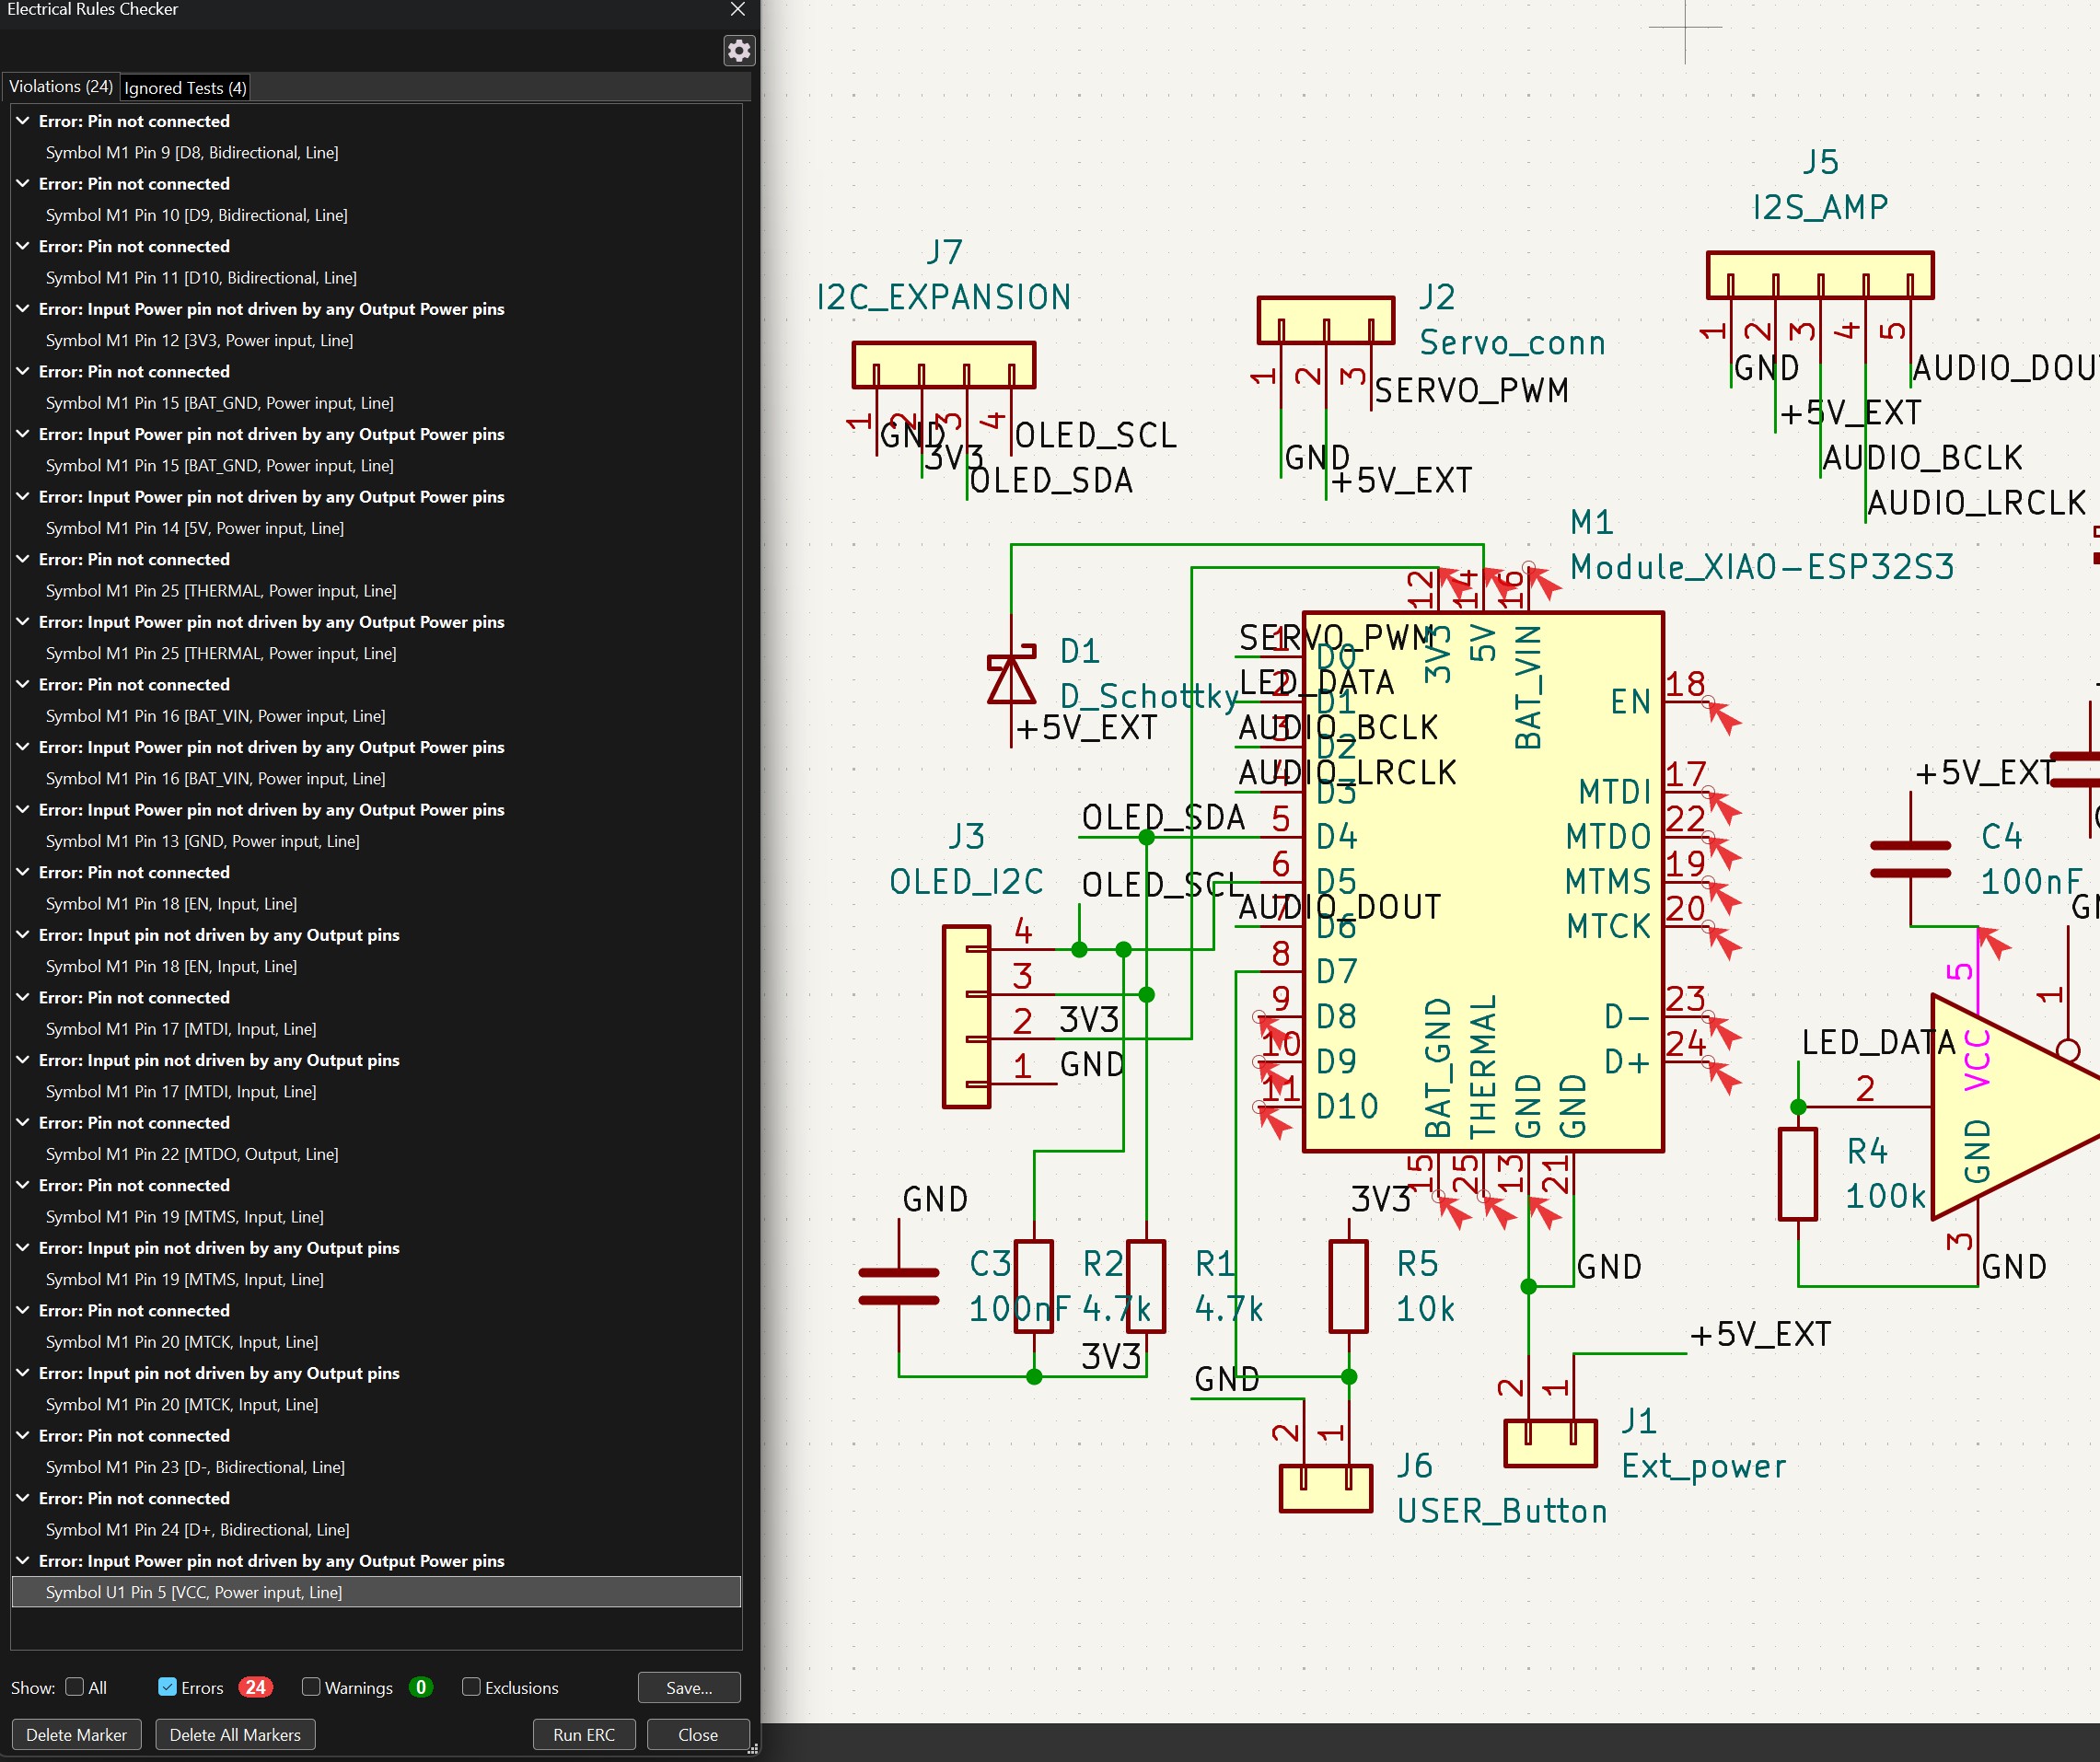The width and height of the screenshot is (2100, 1762).
Task: Select the J2 Servo_conn connector symbol
Action: tap(1326, 320)
